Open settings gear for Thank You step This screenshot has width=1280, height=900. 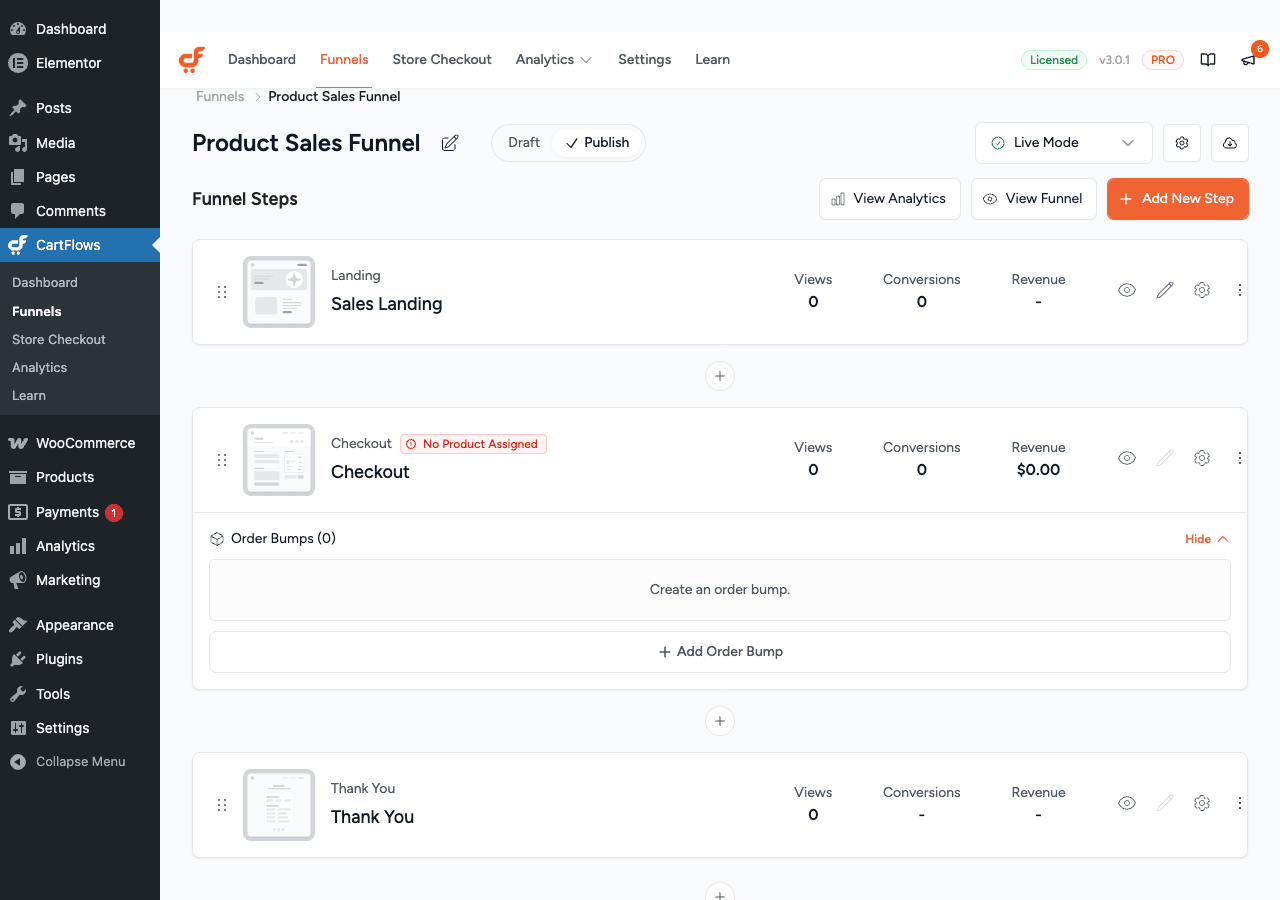[x=1202, y=803]
